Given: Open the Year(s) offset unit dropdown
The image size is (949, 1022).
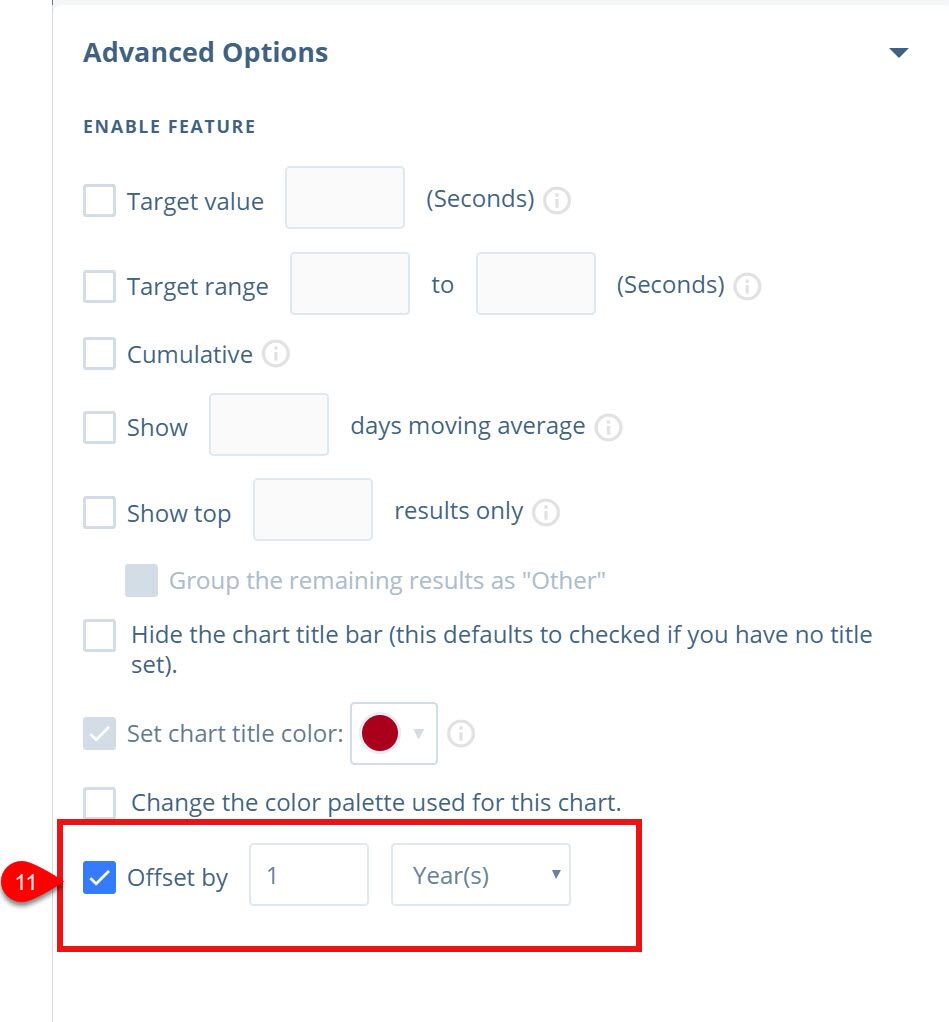Looking at the screenshot, I should tap(481, 875).
